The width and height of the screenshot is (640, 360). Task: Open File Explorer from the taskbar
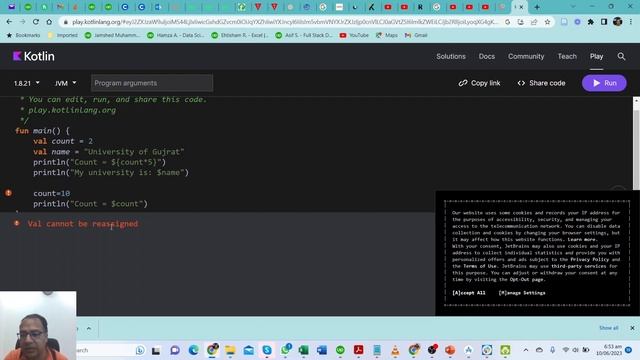coord(230,350)
